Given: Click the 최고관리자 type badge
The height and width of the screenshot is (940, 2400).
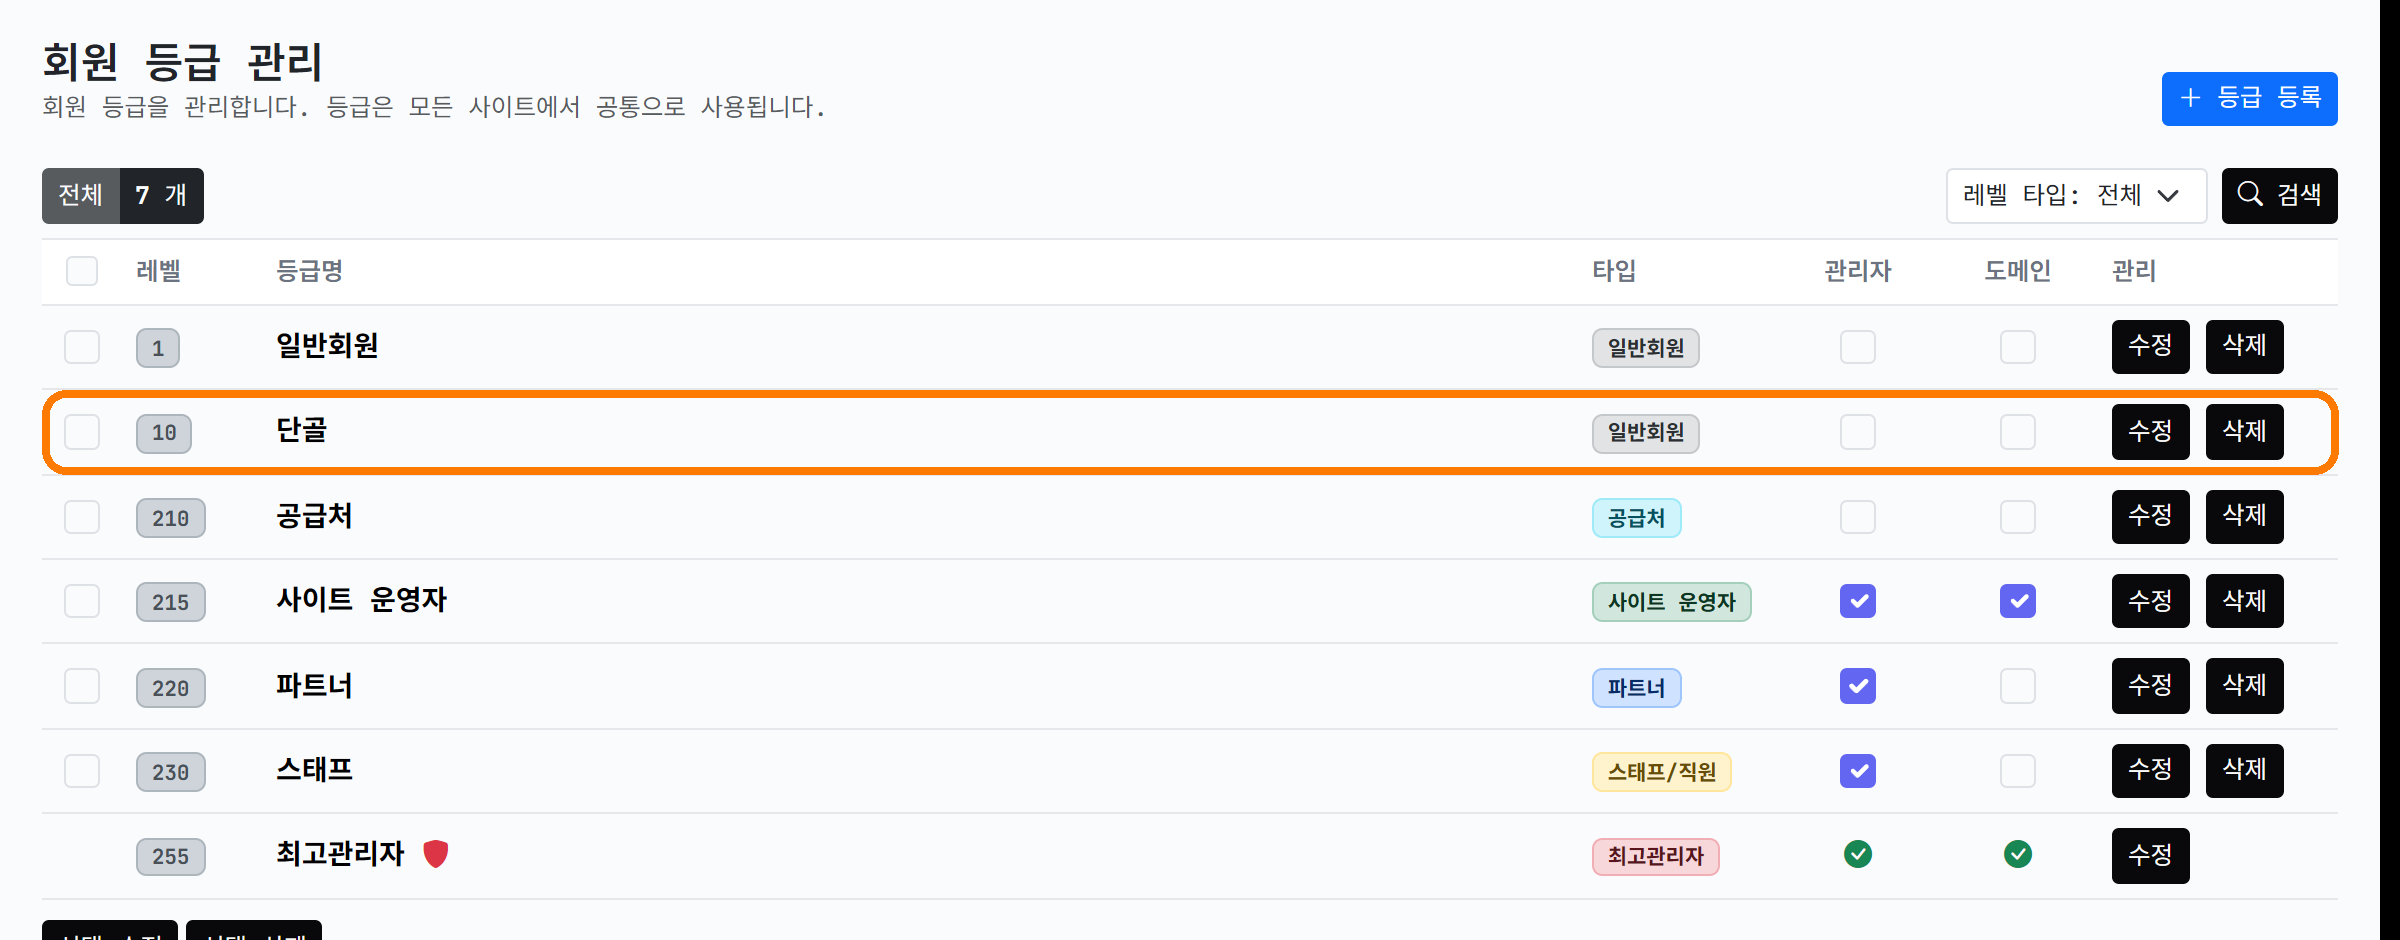Looking at the screenshot, I should pyautogui.click(x=1655, y=856).
